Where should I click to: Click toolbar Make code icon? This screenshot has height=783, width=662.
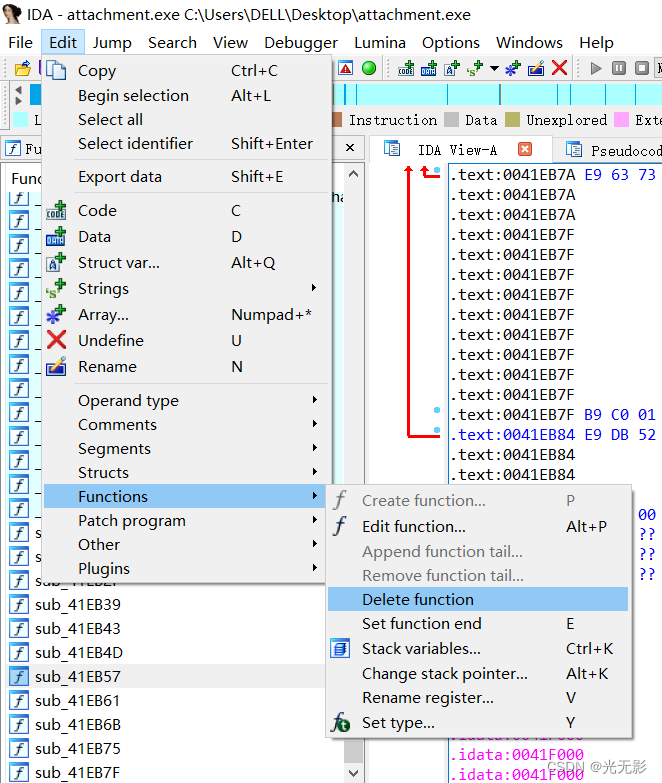406,68
